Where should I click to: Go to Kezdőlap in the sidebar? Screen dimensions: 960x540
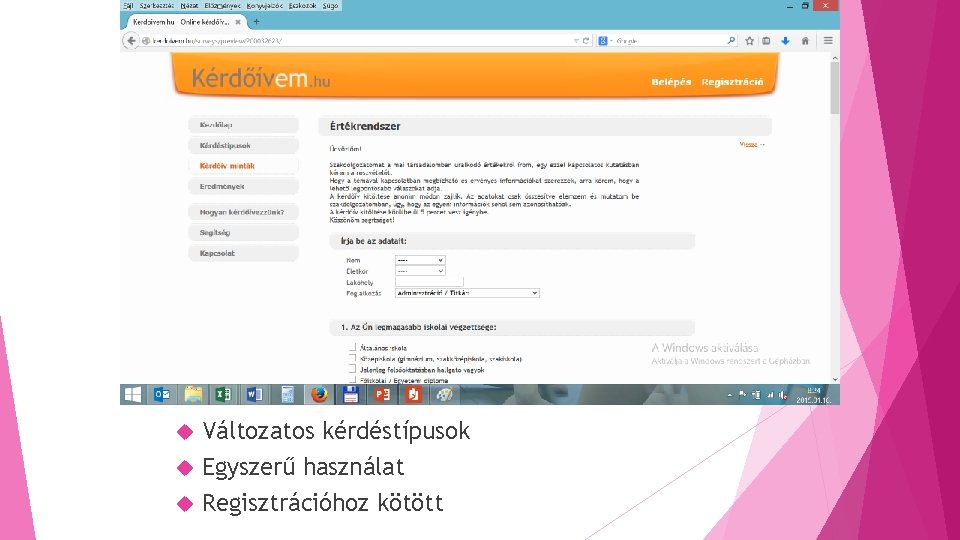tap(243, 125)
